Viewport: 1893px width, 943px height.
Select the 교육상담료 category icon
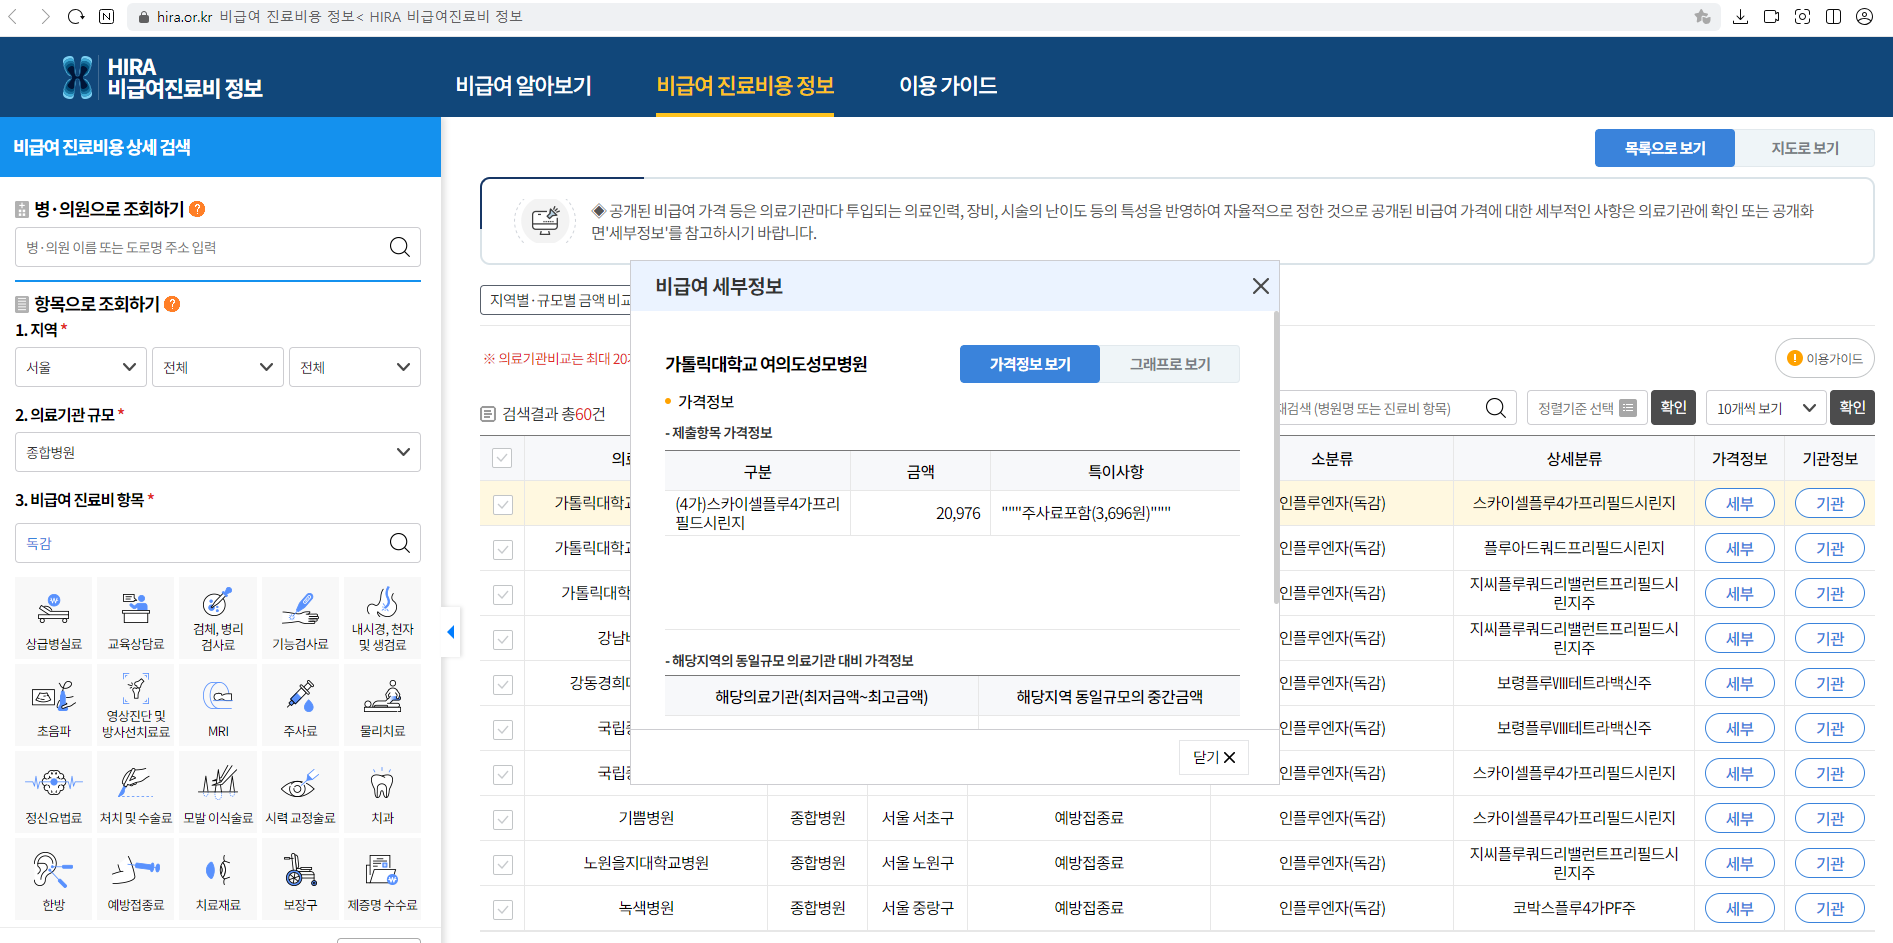(x=136, y=618)
